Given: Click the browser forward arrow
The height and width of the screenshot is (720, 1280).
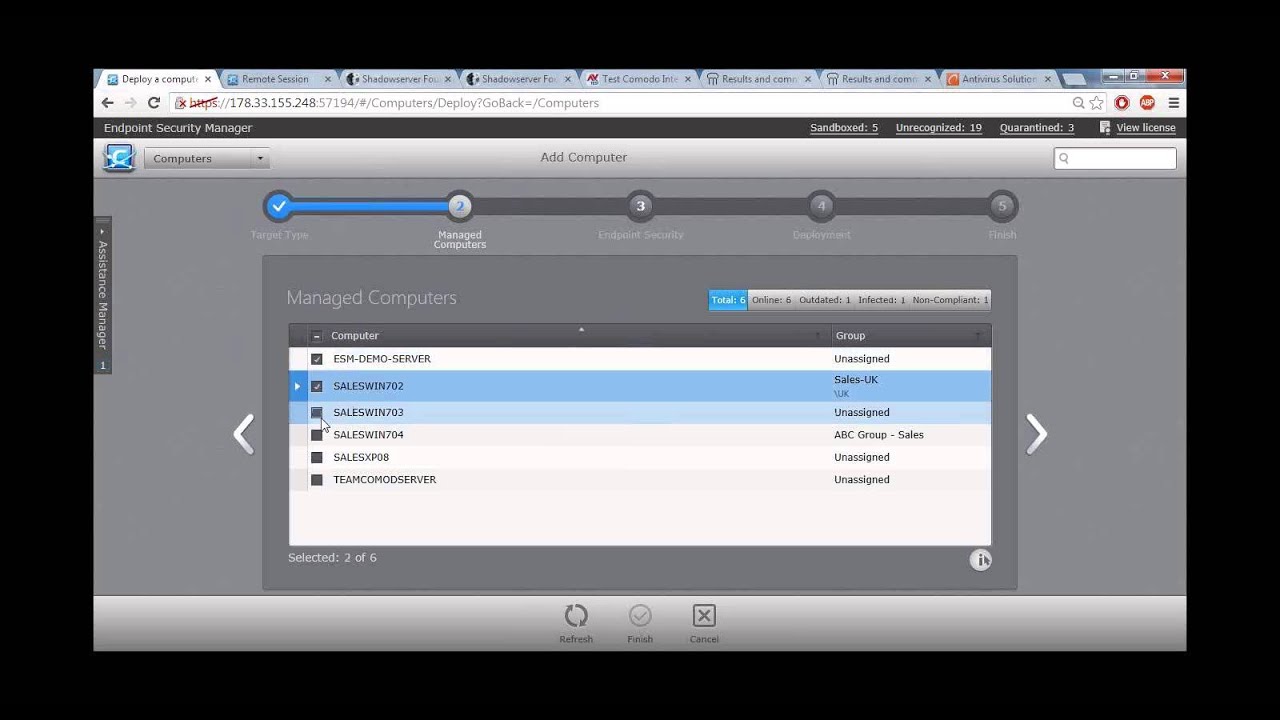Looking at the screenshot, I should pos(130,102).
